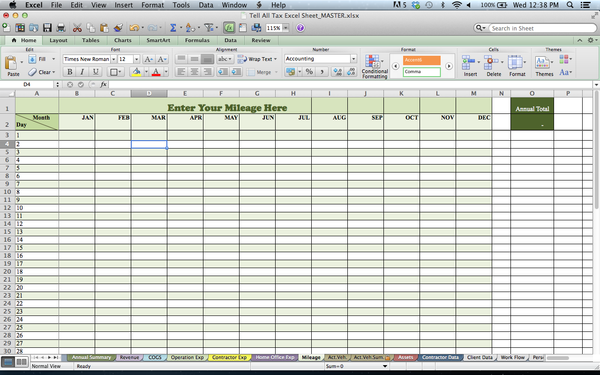Click the New Workbook icon
The image size is (600, 375).
tap(6, 28)
